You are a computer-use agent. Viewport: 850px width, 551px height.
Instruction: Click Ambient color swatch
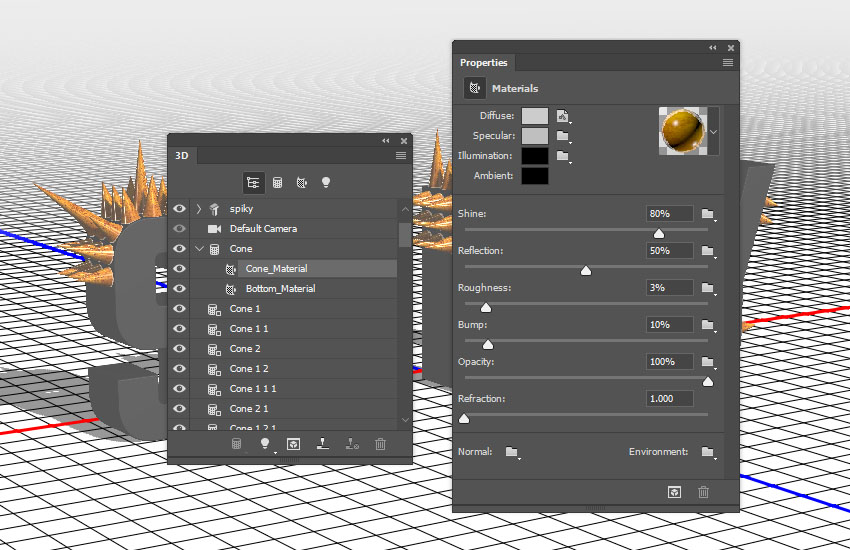535,176
